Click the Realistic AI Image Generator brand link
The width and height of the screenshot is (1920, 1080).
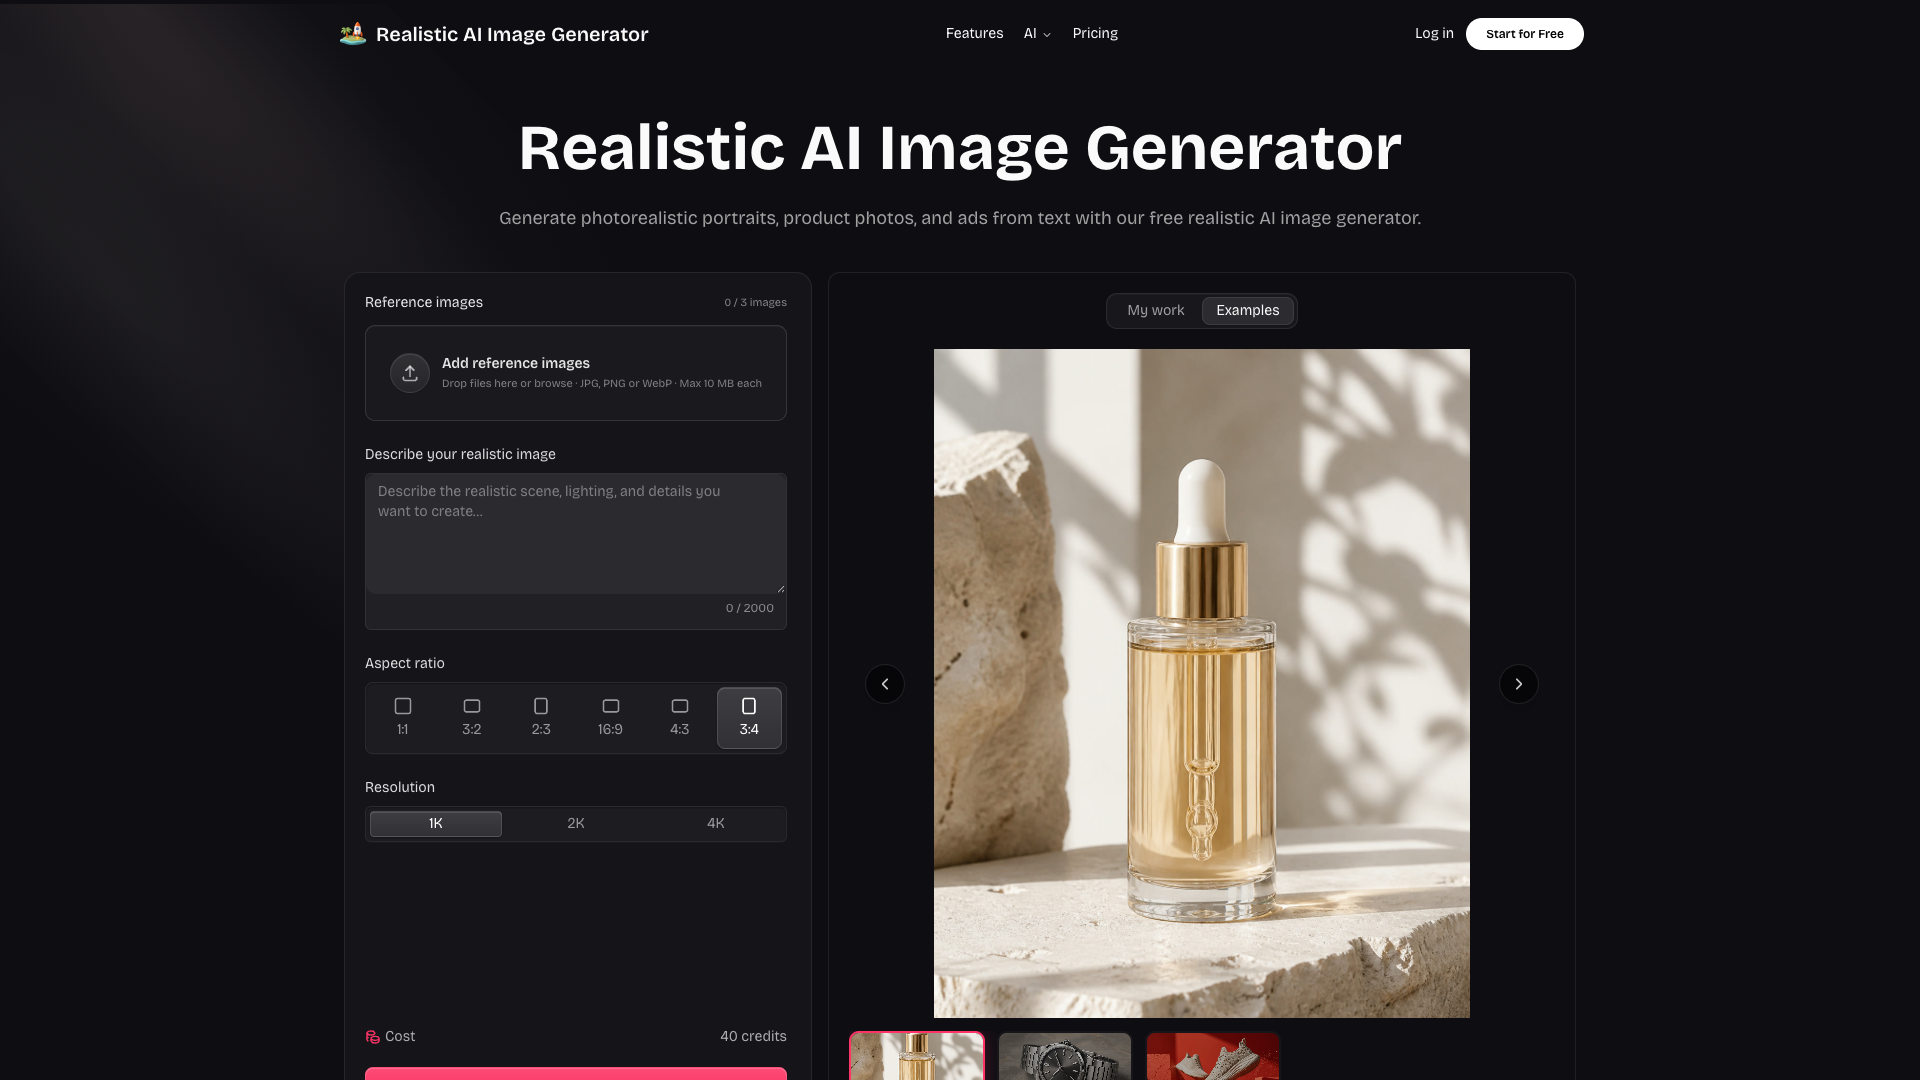coord(494,34)
